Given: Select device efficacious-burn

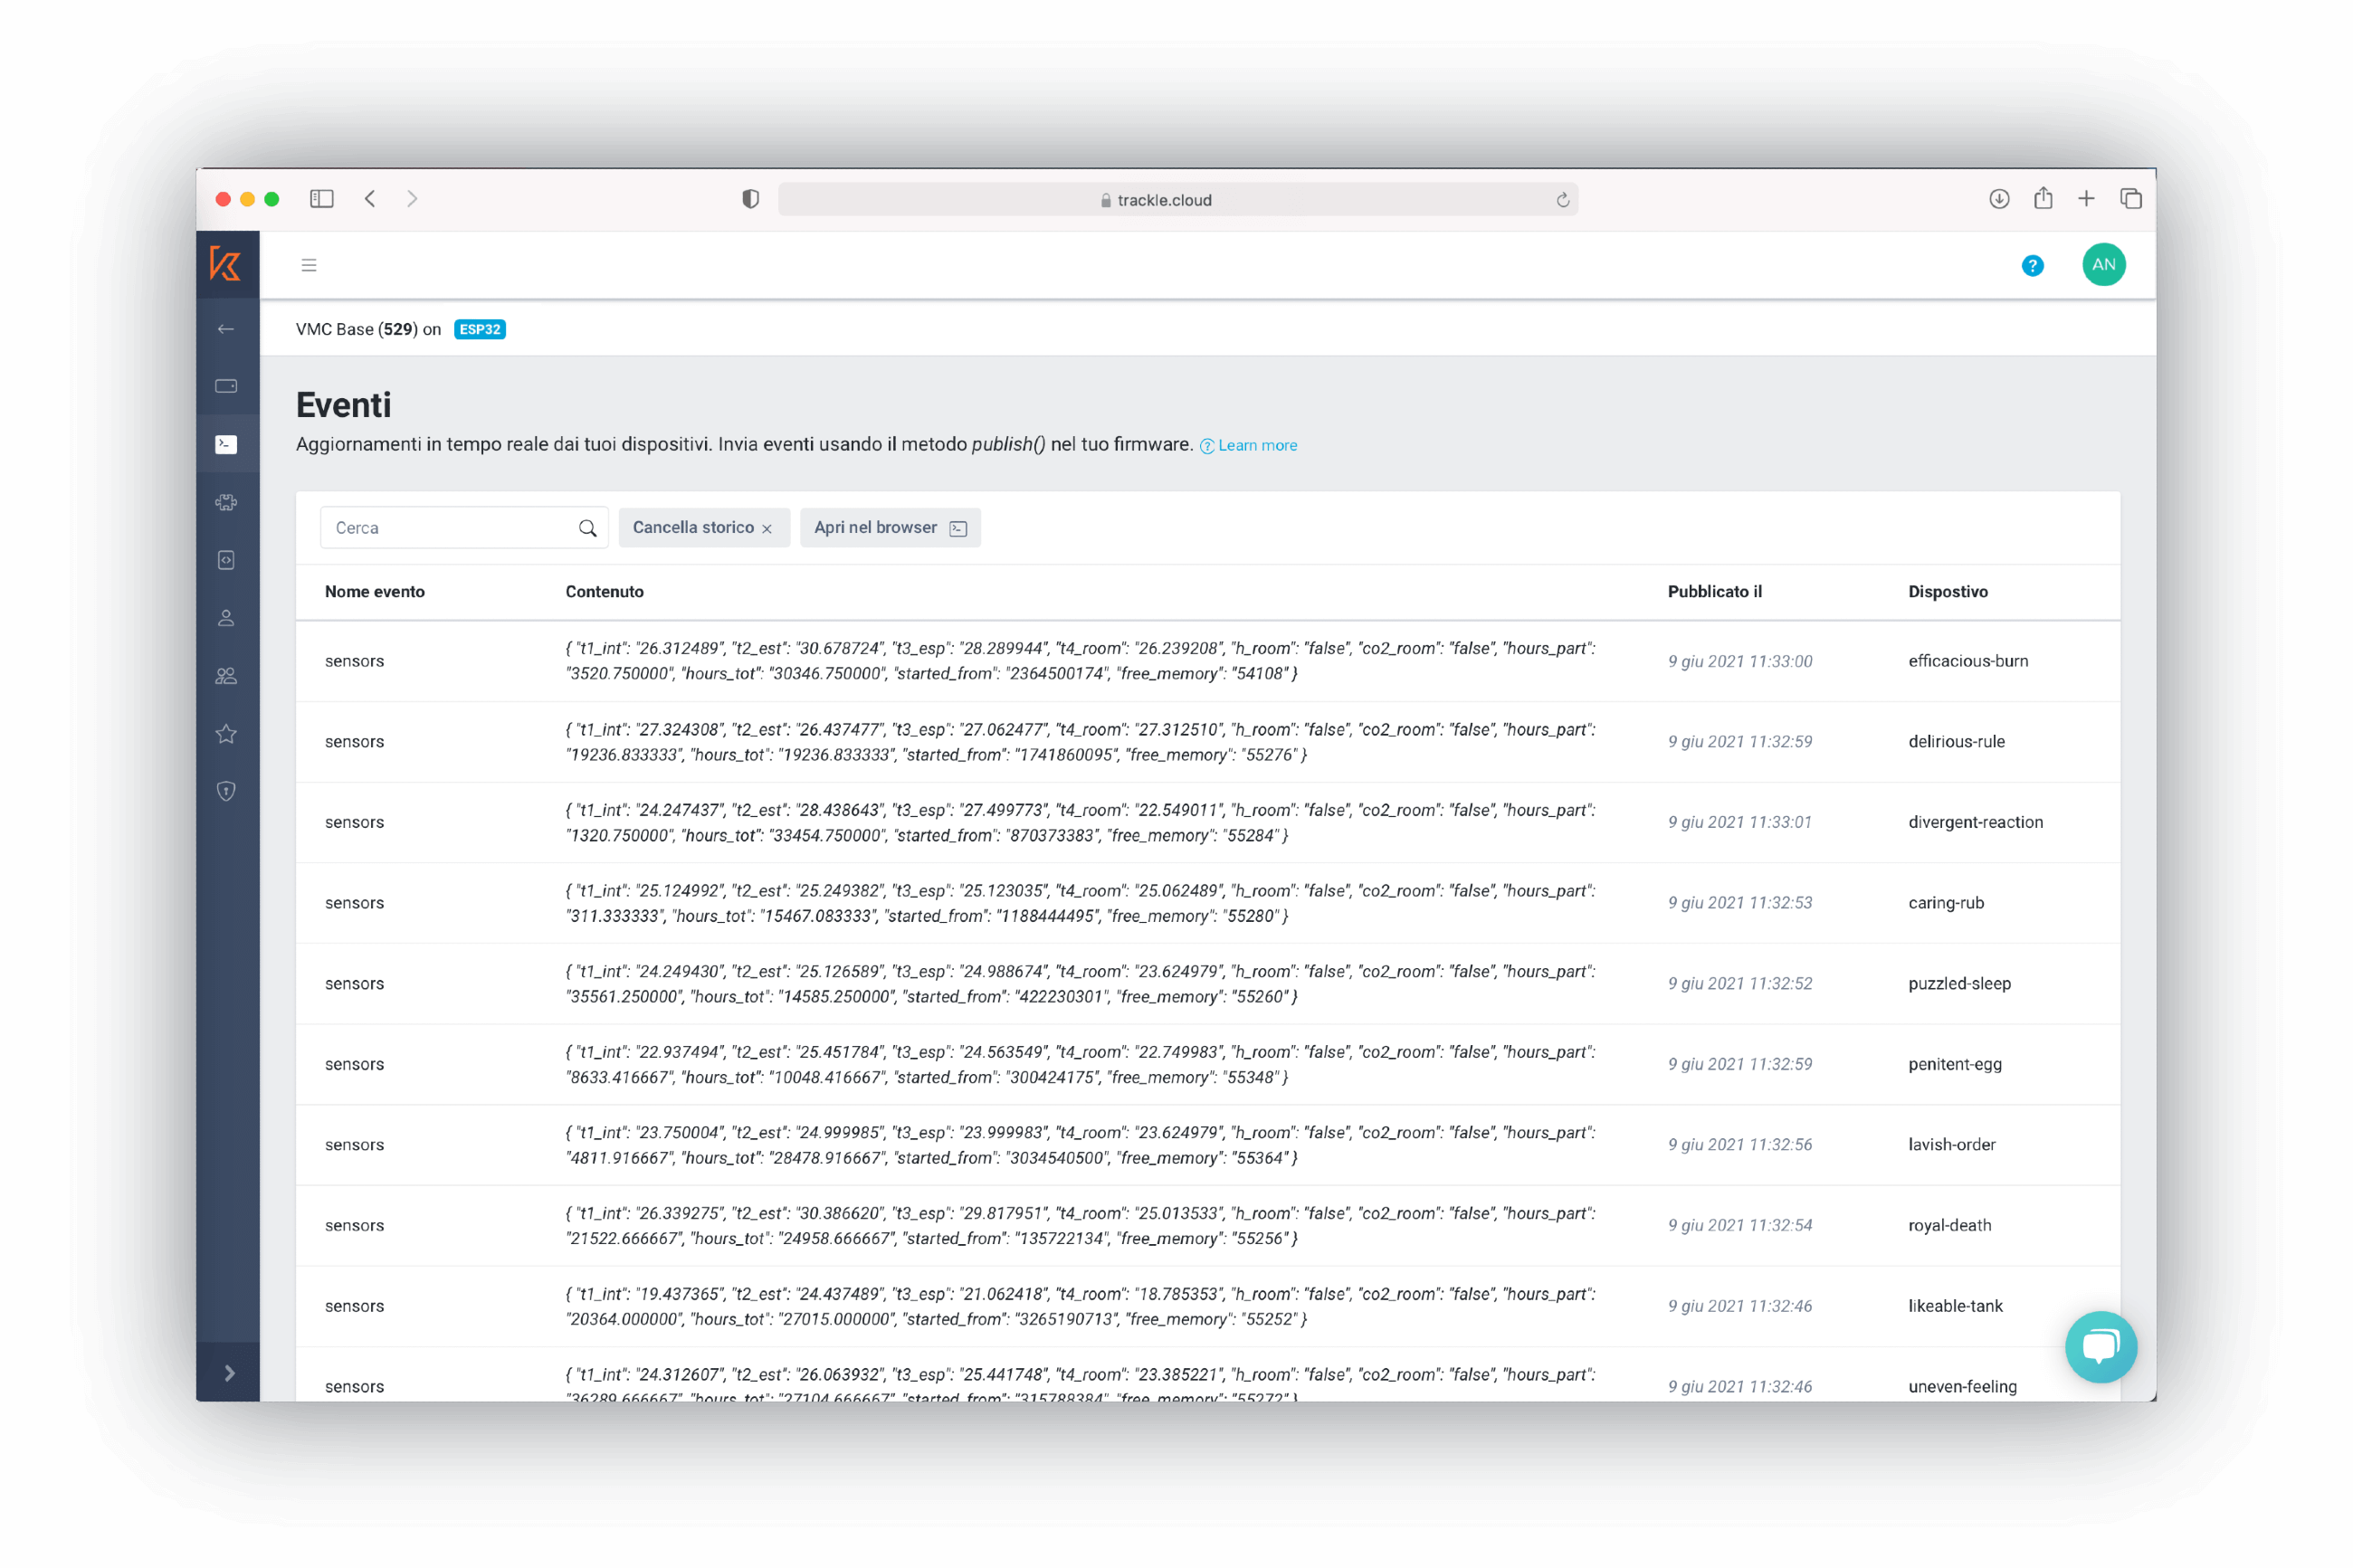Looking at the screenshot, I should pos(1968,661).
